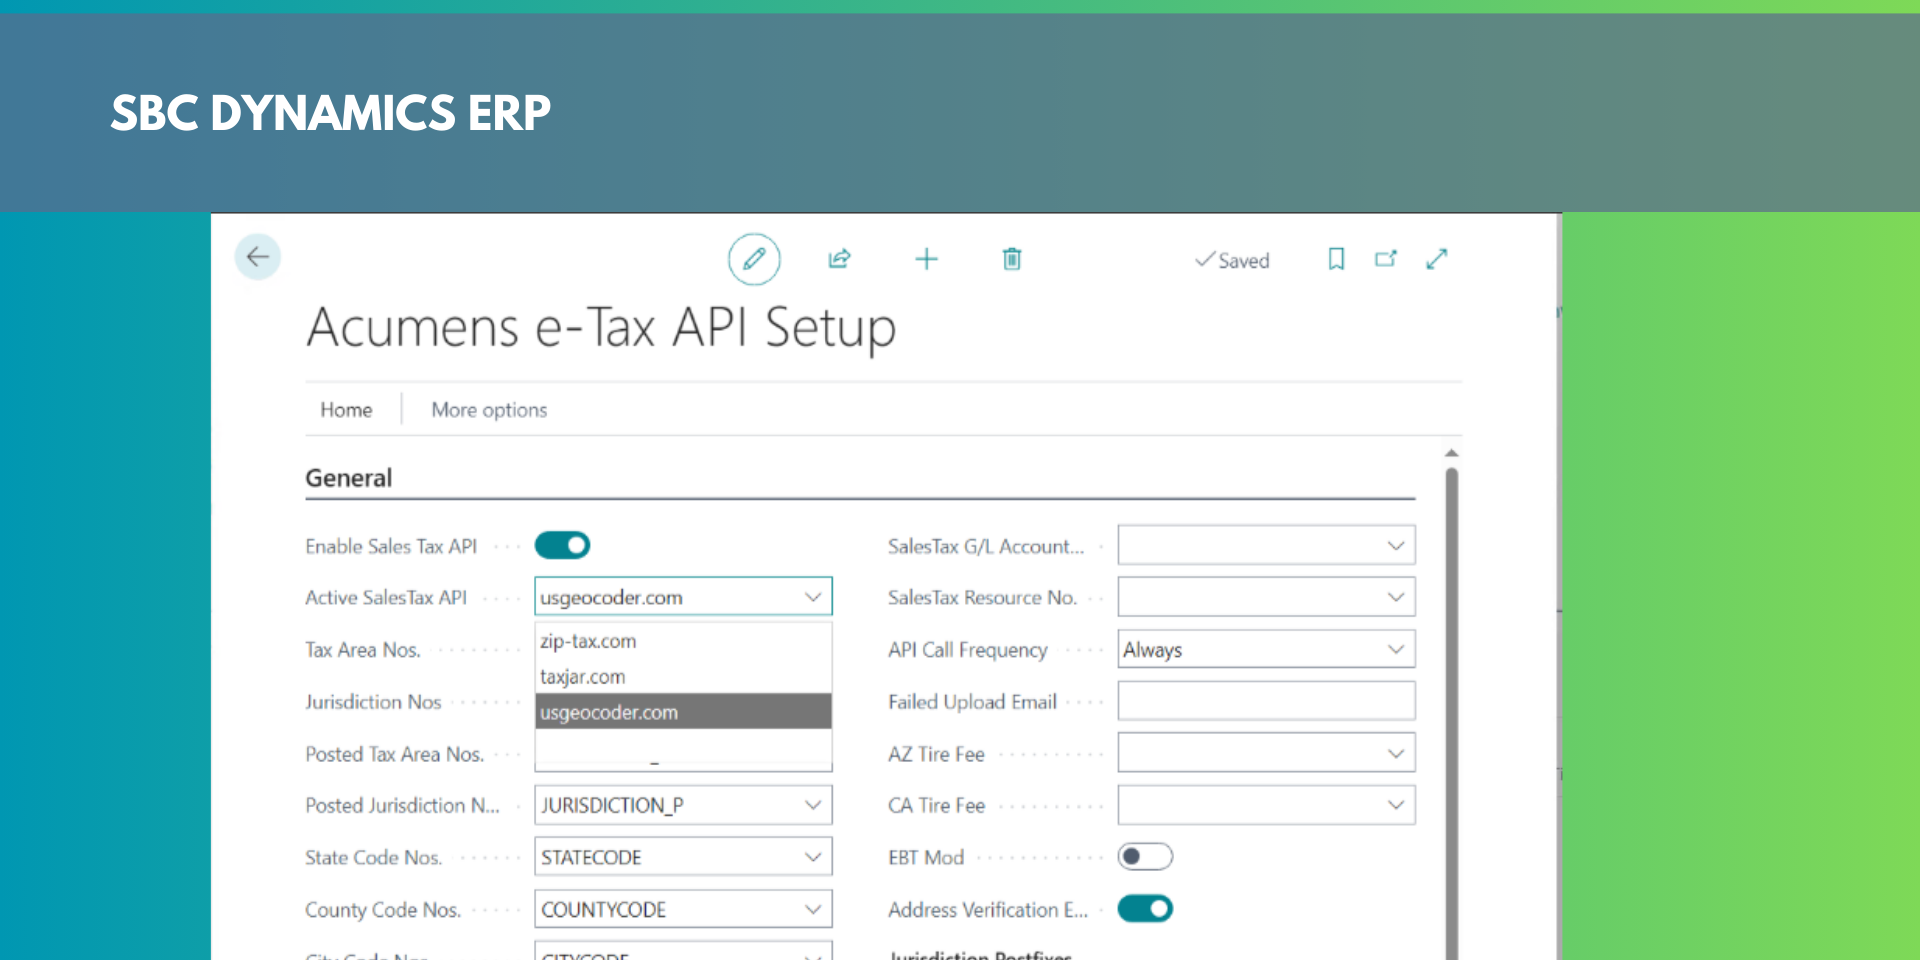Create a new record with the plus icon
This screenshot has height=960, width=1920.
pos(926,259)
